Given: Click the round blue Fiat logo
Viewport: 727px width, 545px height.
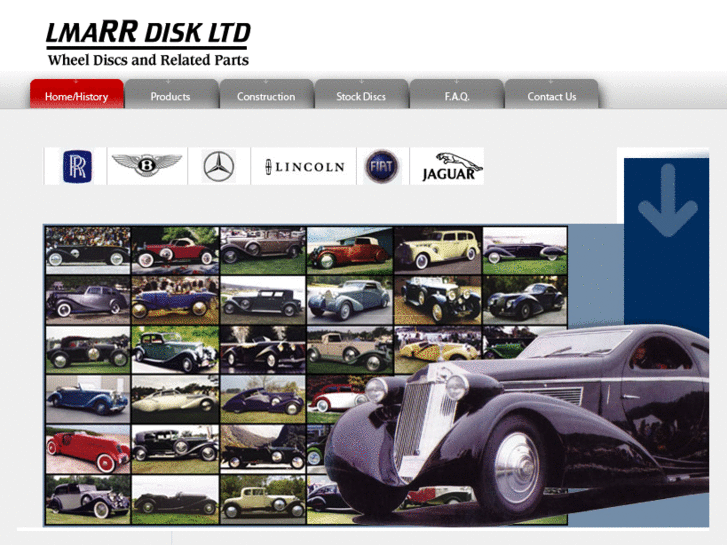Looking at the screenshot, I should pos(382,166).
